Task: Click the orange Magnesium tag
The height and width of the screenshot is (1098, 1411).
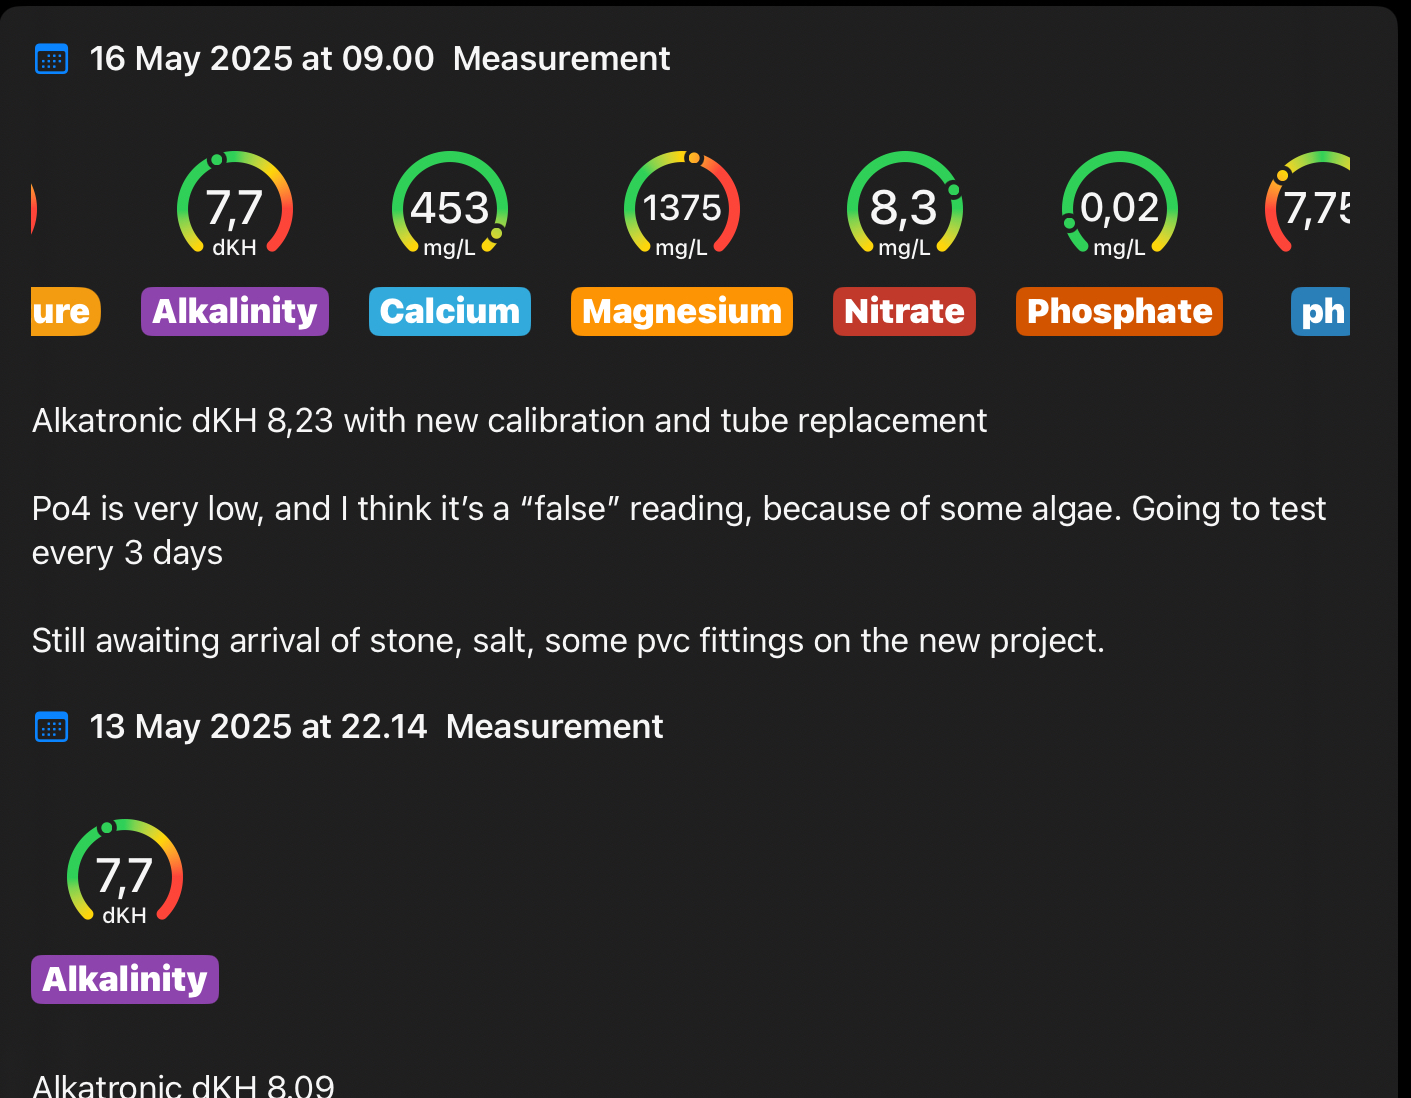Action: (682, 311)
